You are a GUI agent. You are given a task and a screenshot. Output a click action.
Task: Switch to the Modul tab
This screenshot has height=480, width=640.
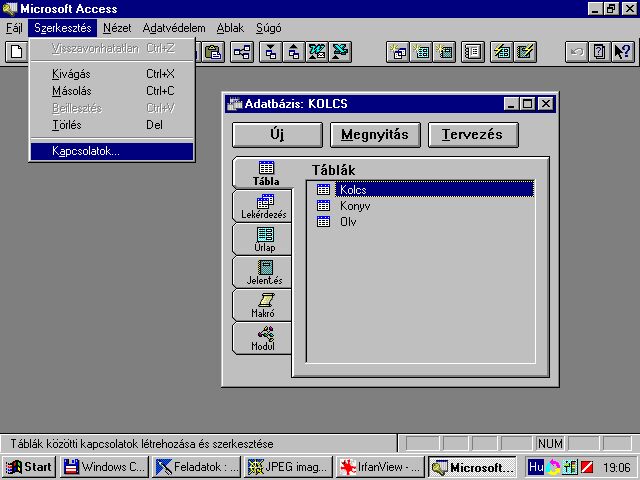click(262, 339)
